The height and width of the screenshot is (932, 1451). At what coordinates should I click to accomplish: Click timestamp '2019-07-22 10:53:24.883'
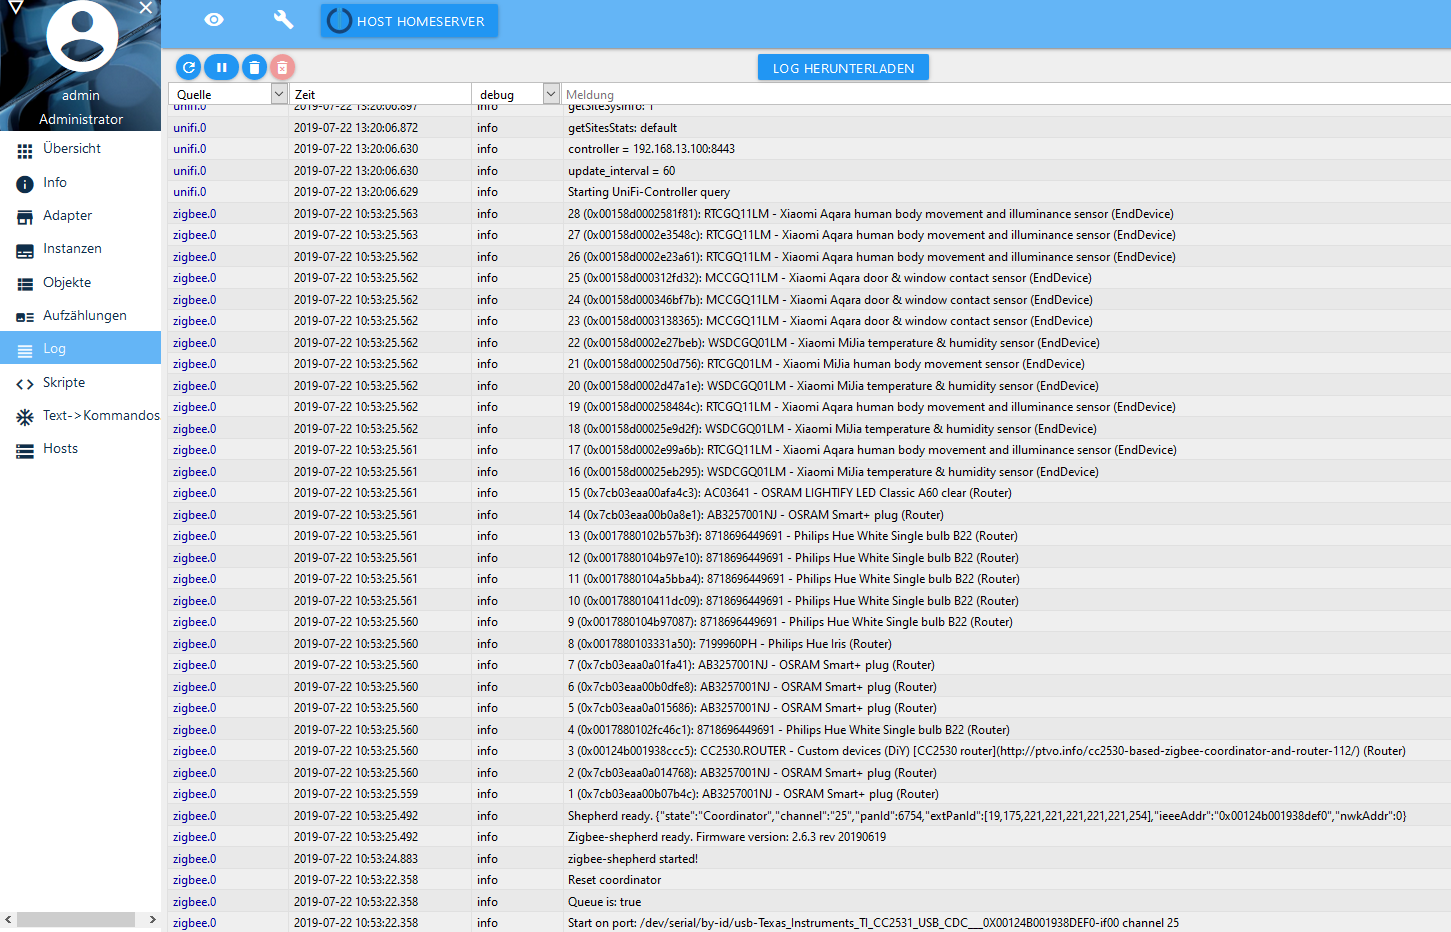click(x=356, y=859)
